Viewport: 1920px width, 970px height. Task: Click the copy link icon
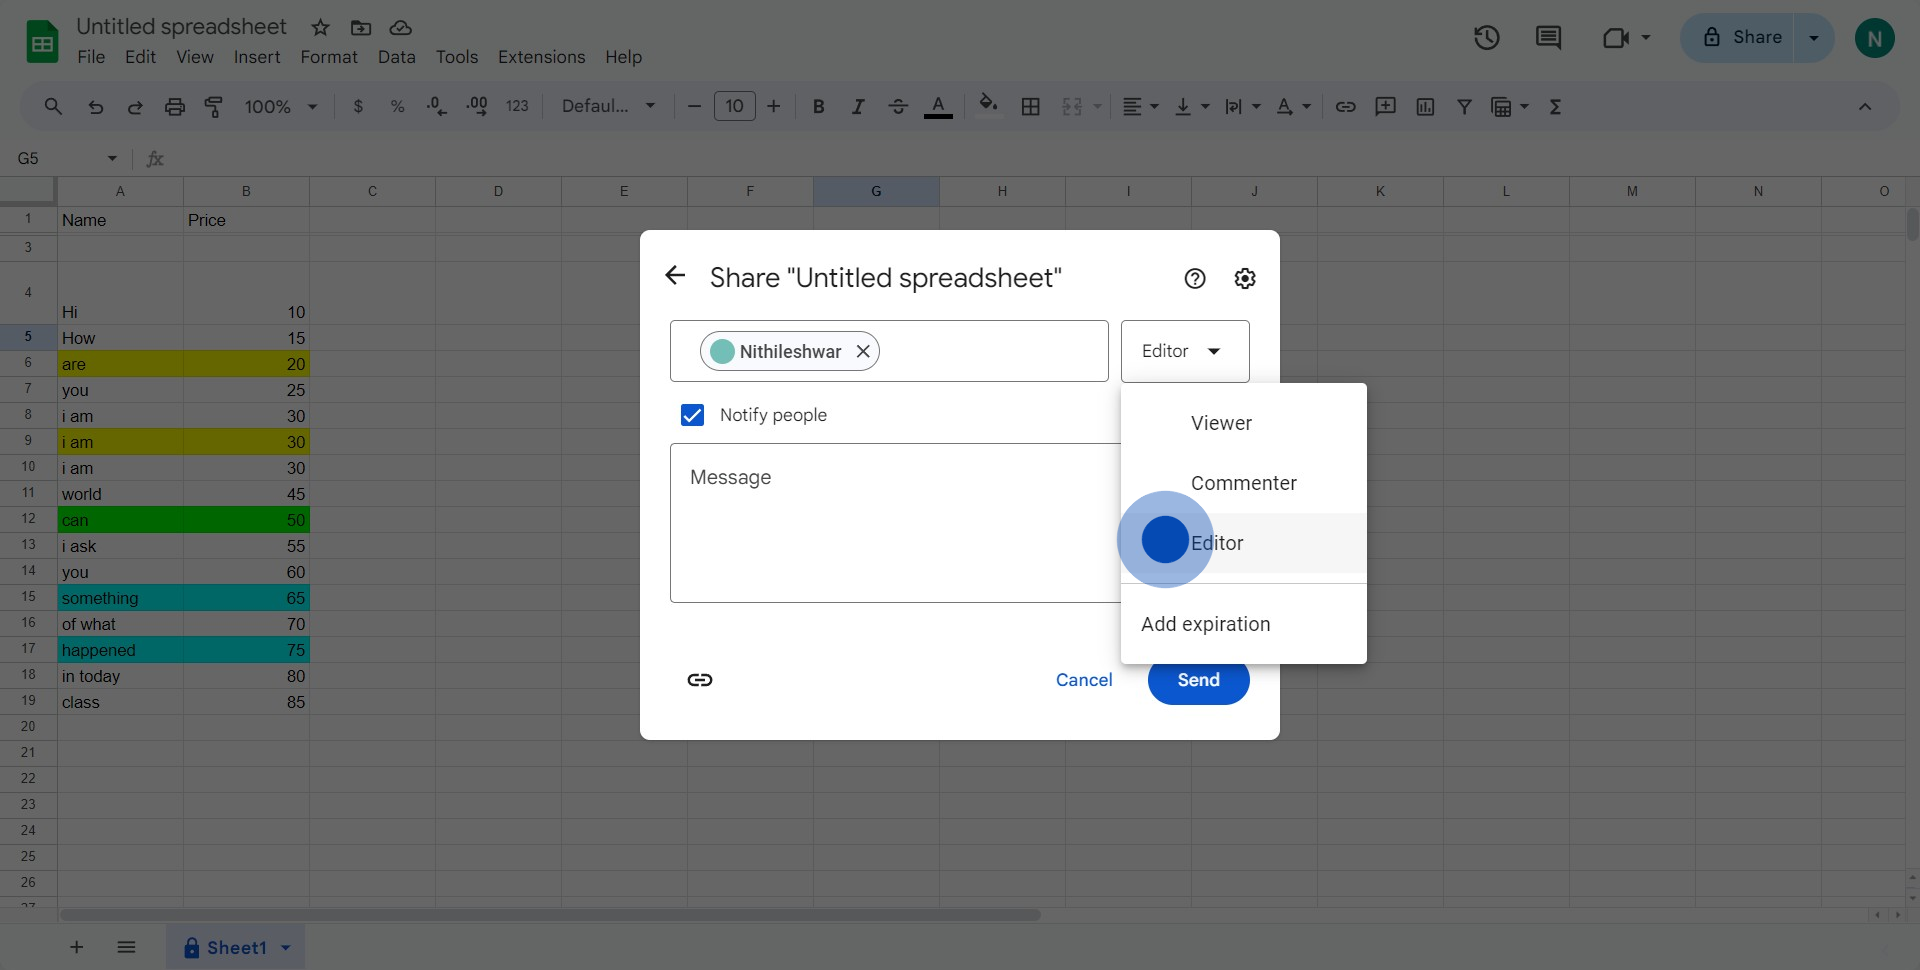coord(700,680)
